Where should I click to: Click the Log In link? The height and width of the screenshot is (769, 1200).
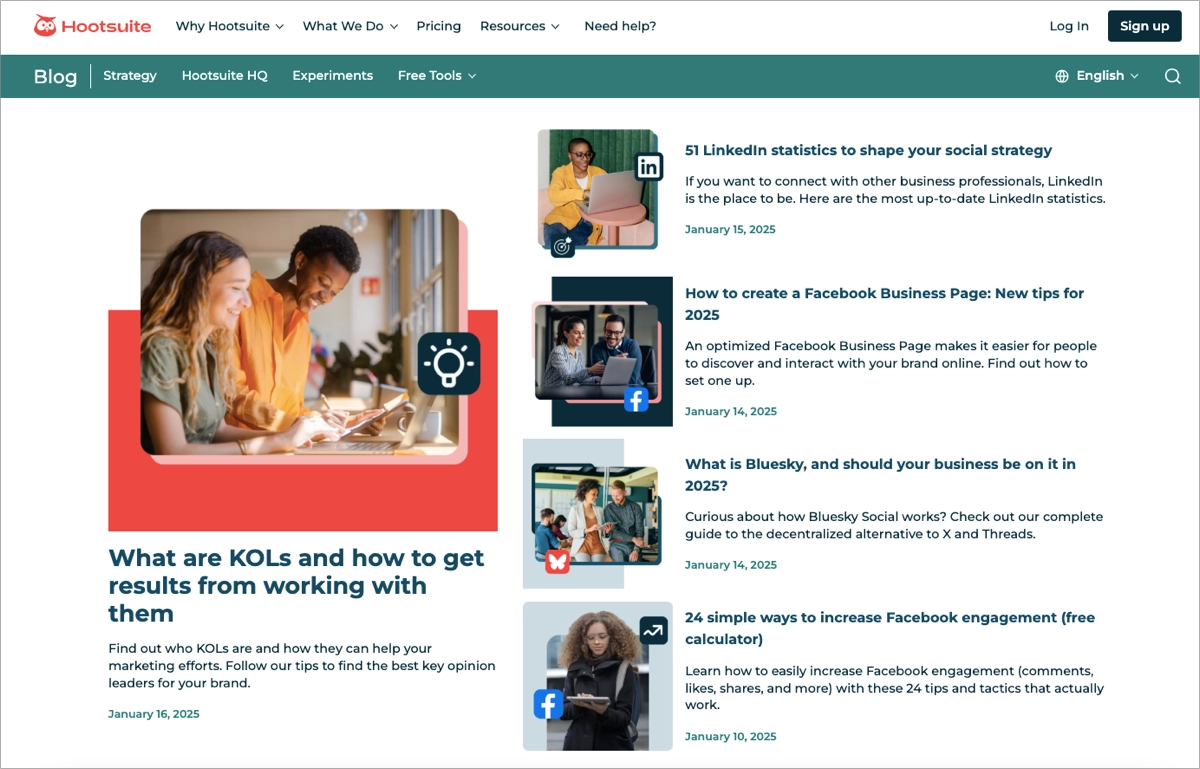pos(1068,26)
